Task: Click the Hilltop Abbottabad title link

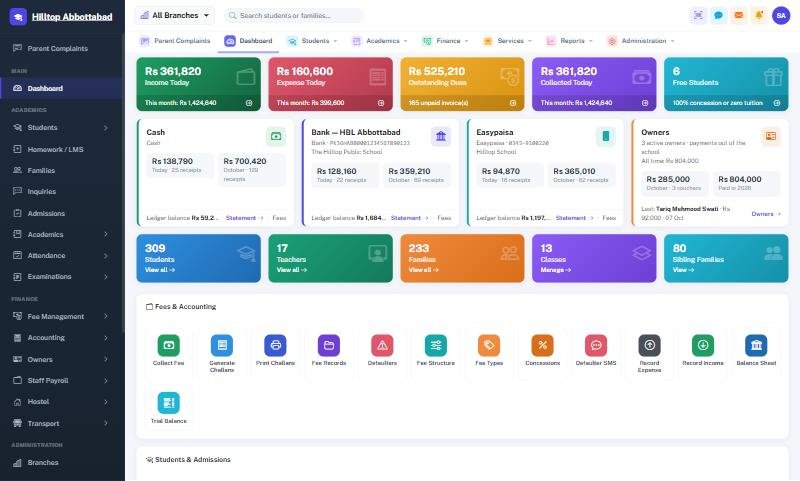Action: pos(72,17)
